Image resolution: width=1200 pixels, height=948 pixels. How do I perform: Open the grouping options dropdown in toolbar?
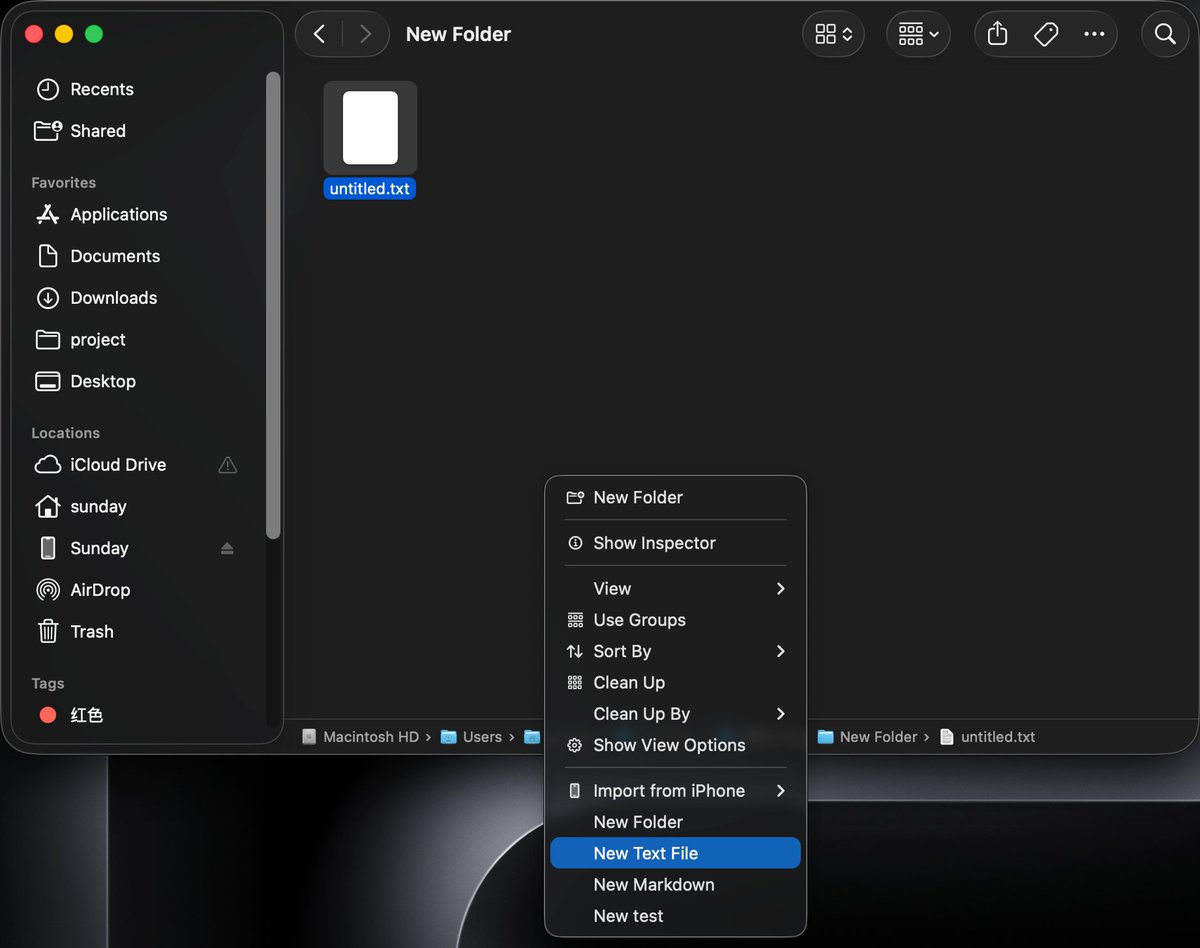(918, 34)
